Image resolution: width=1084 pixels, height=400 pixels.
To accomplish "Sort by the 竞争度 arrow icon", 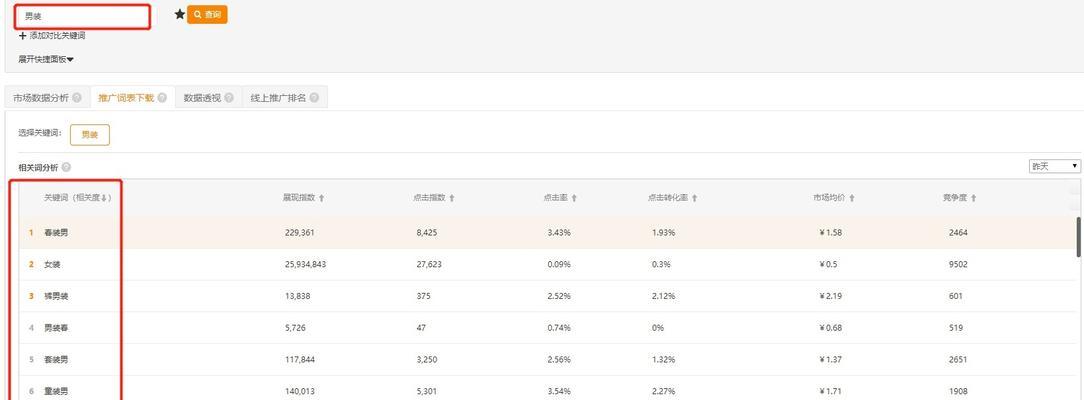I will click(973, 198).
